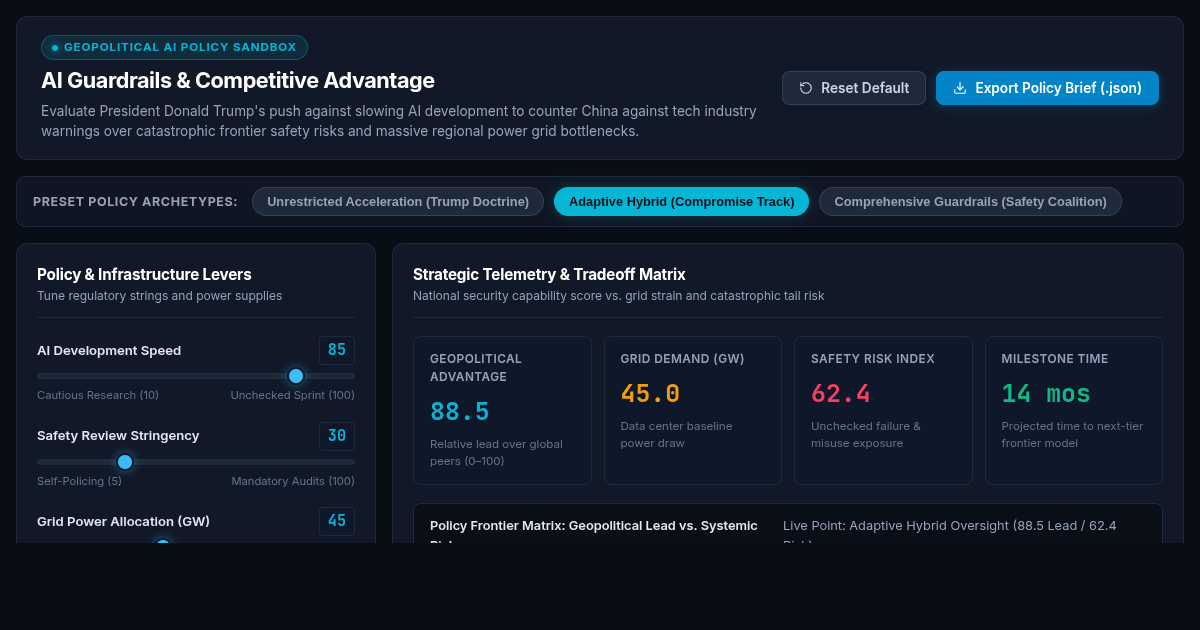The width and height of the screenshot is (1200, 630).
Task: Export Policy Brief as .json
Action: coord(1047,88)
